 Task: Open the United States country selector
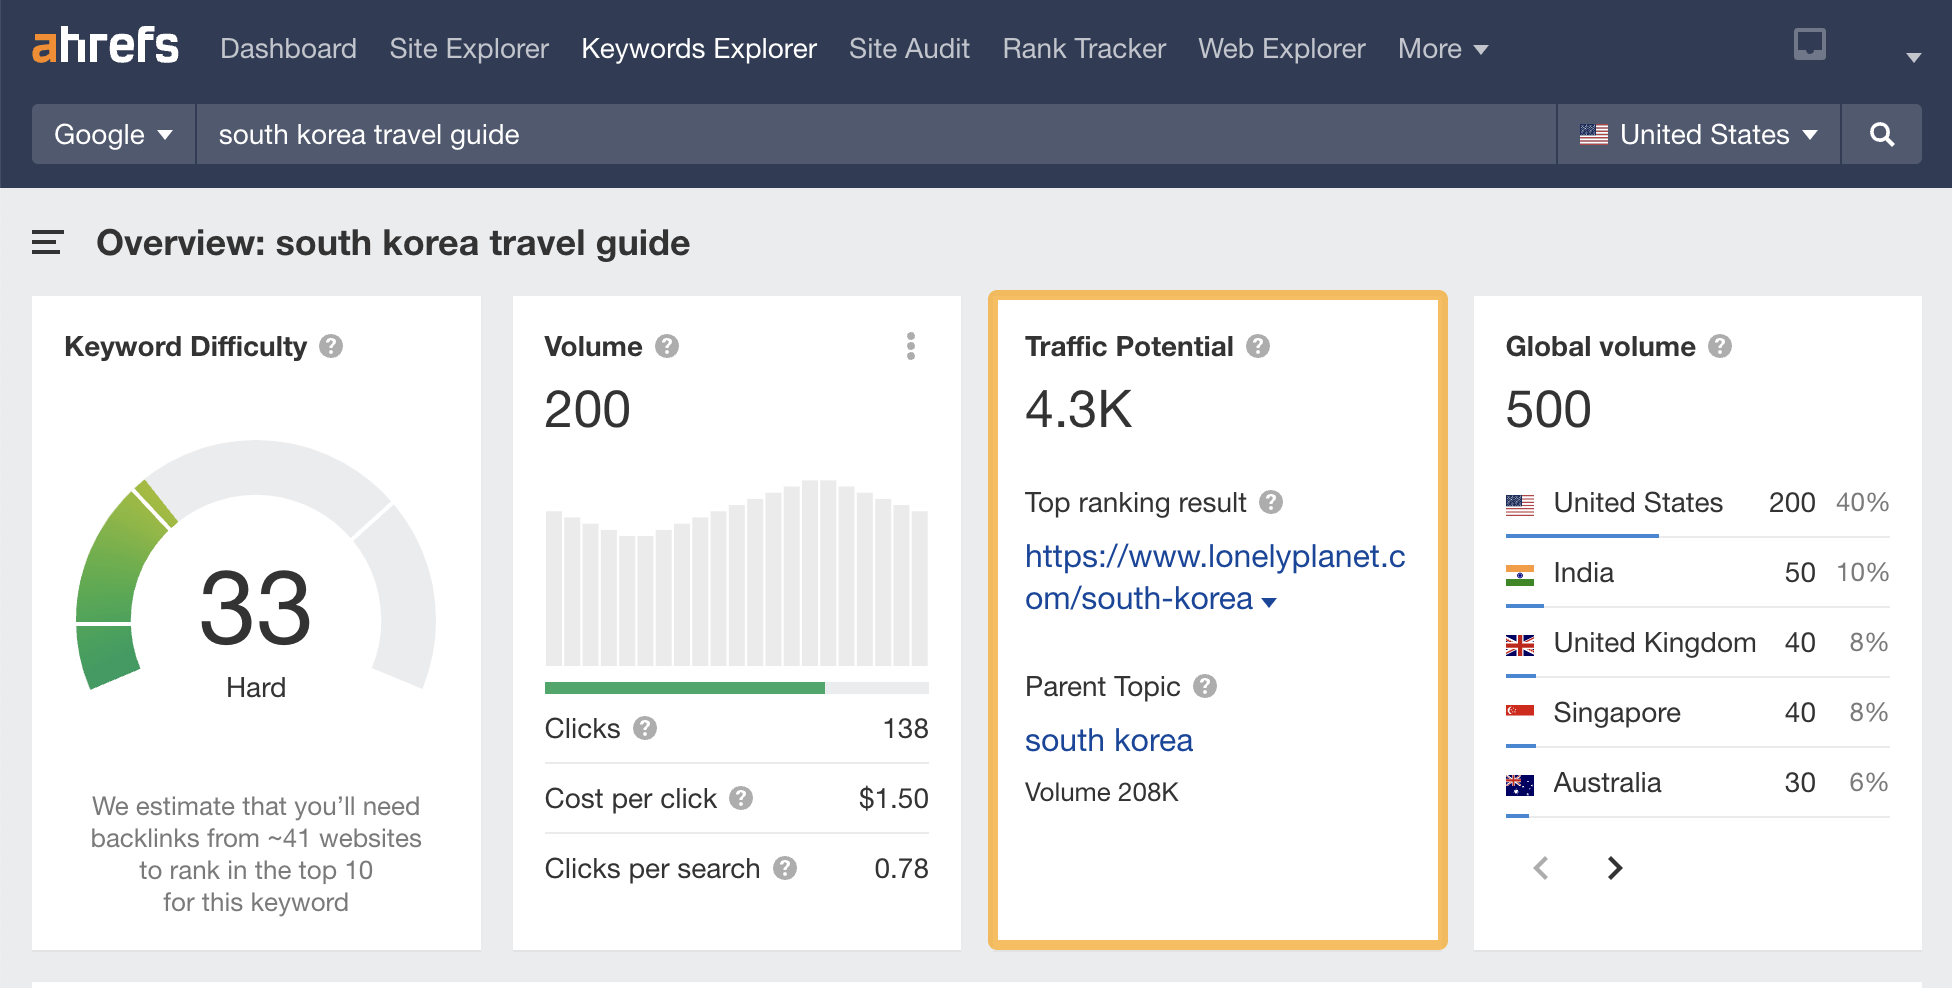click(1697, 134)
